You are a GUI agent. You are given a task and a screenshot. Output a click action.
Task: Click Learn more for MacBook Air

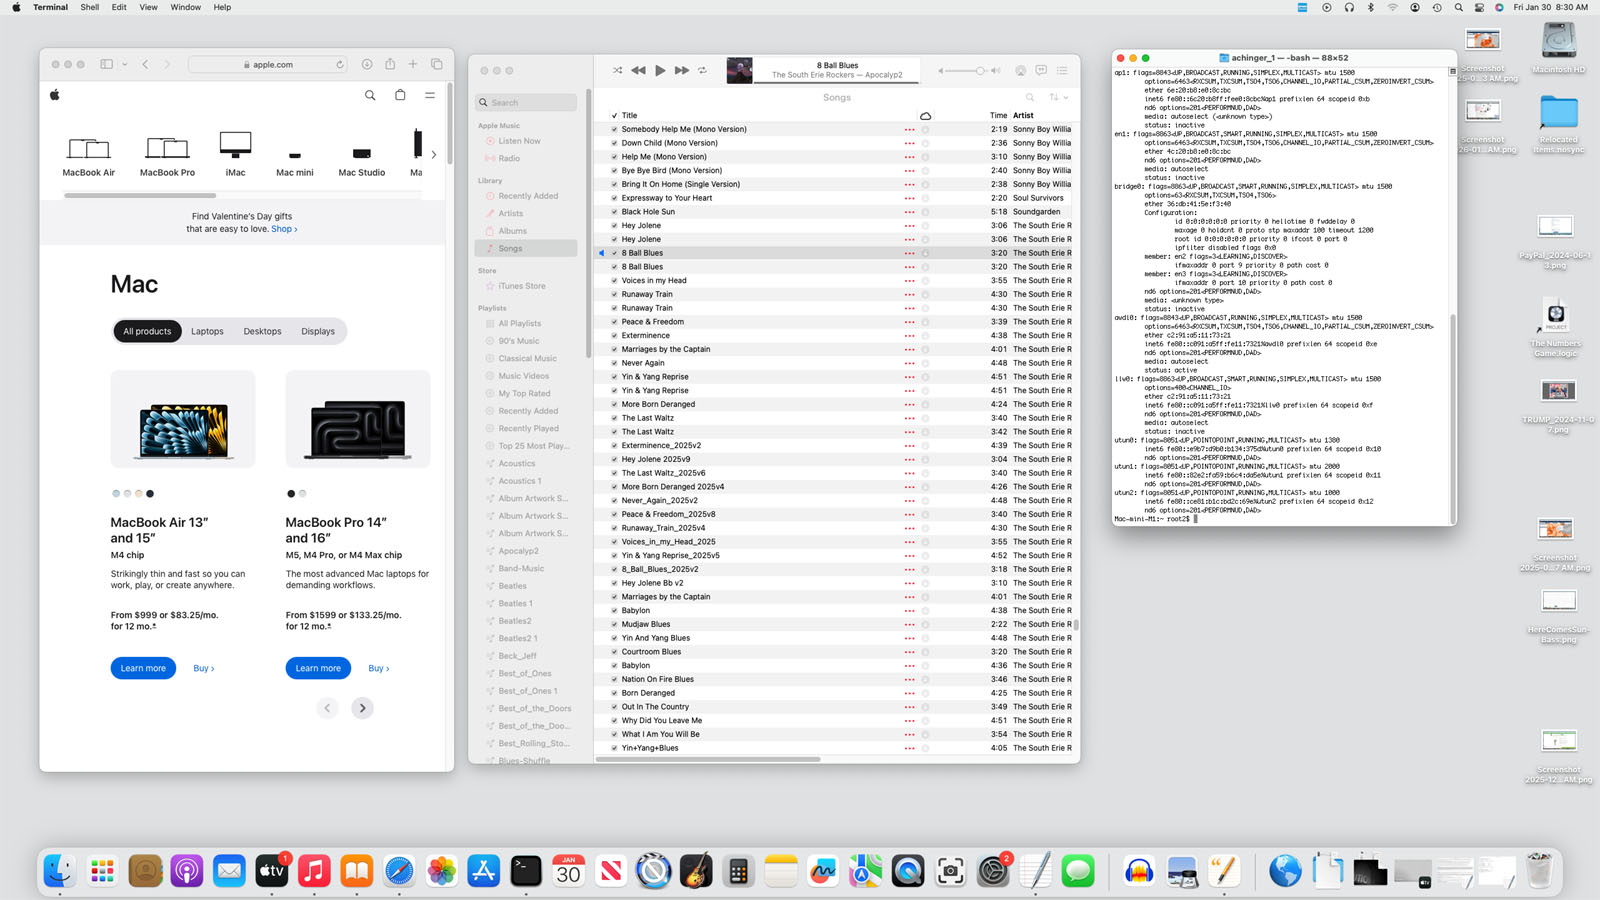[x=143, y=668]
